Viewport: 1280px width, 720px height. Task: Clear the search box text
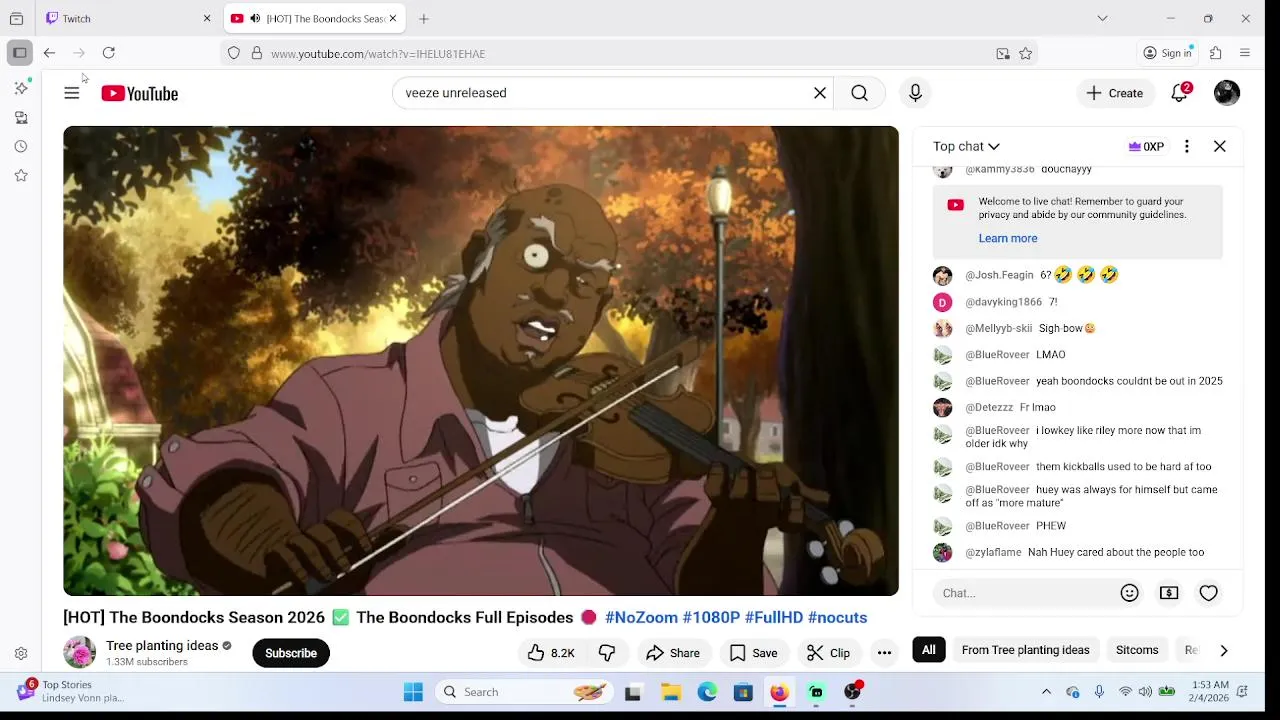(820, 93)
